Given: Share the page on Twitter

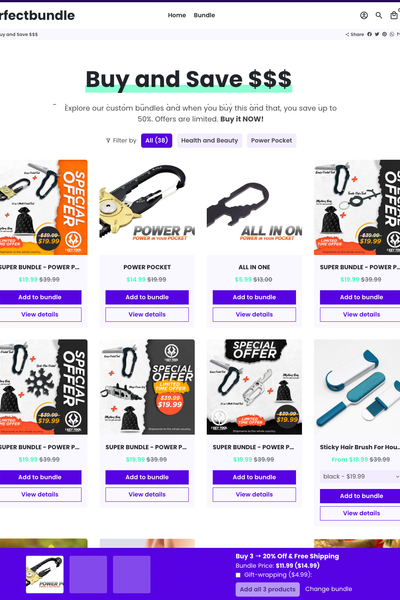Looking at the screenshot, I should pyautogui.click(x=377, y=34).
